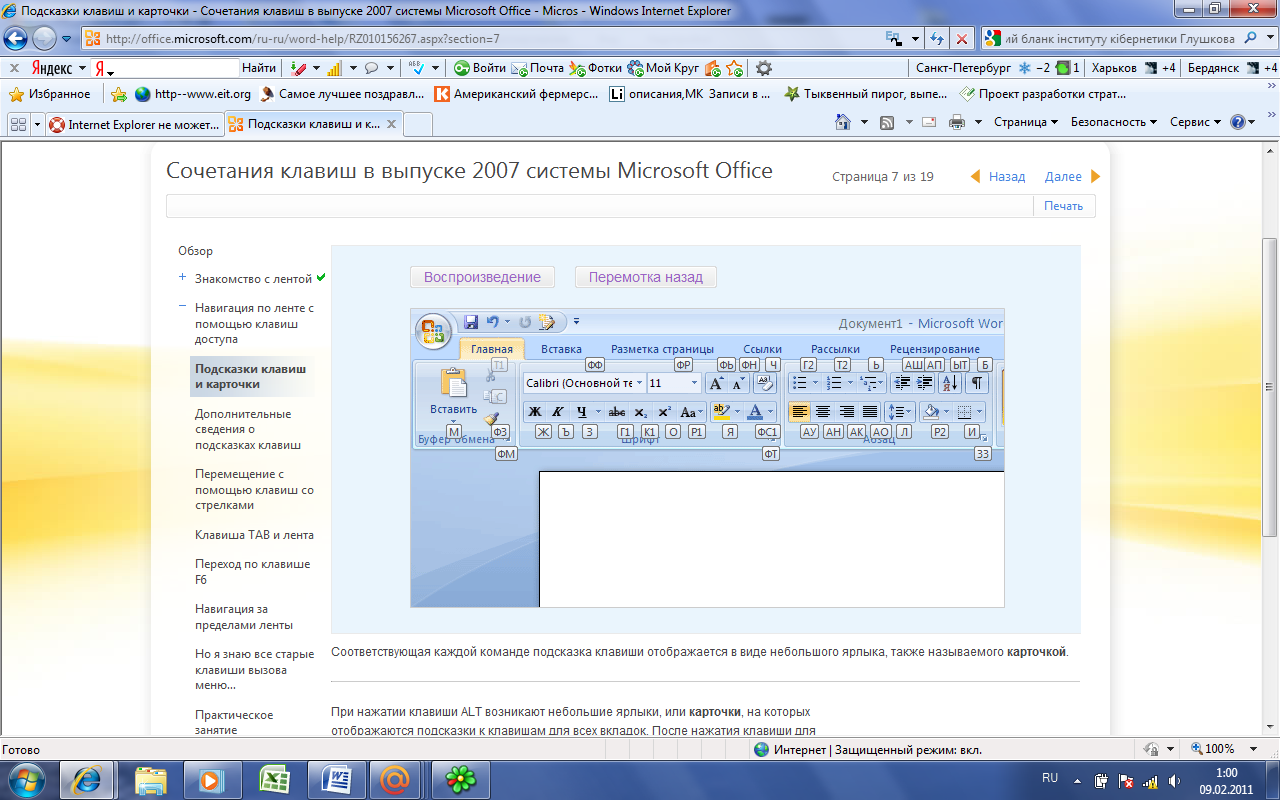The width and height of the screenshot is (1280, 800).
Task: Add the page to the favorites bar
Action: pos(119,94)
